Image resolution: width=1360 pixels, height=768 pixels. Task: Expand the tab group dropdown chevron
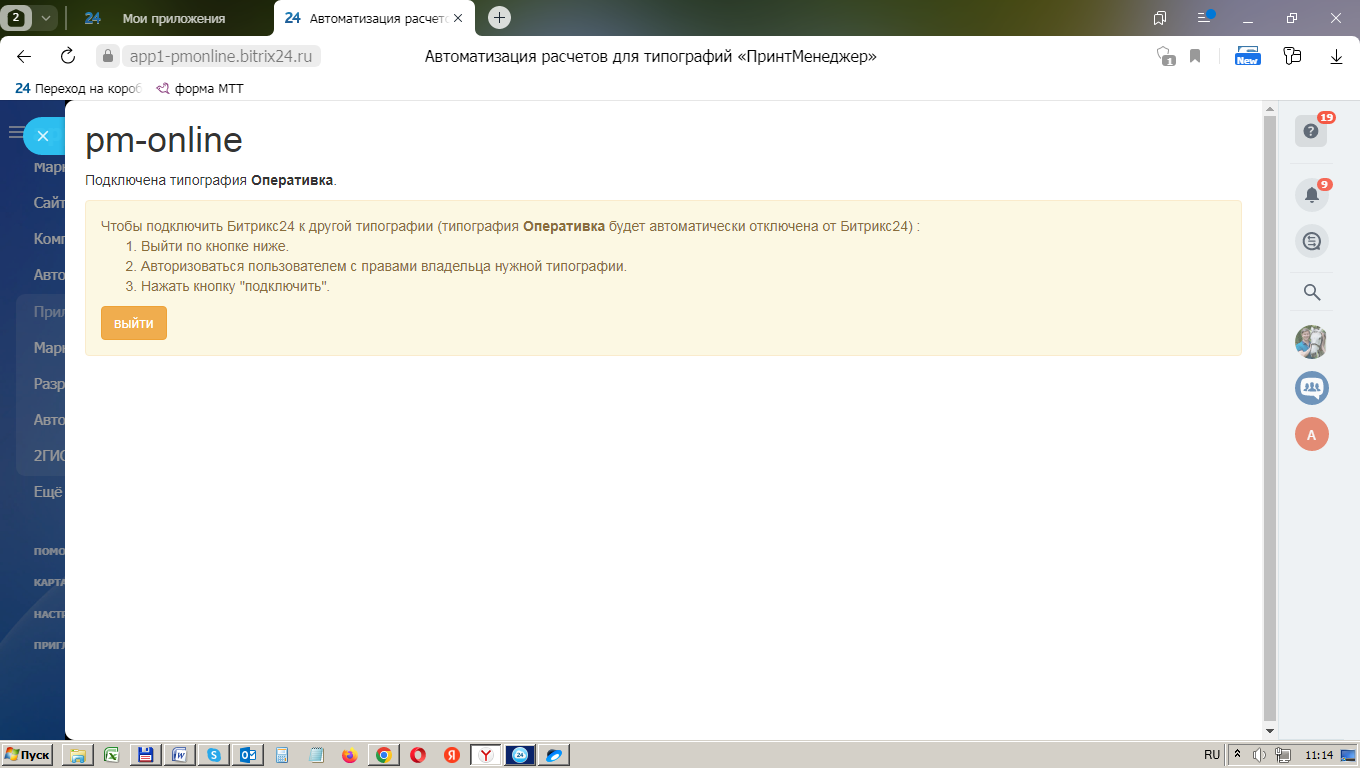(x=45, y=18)
